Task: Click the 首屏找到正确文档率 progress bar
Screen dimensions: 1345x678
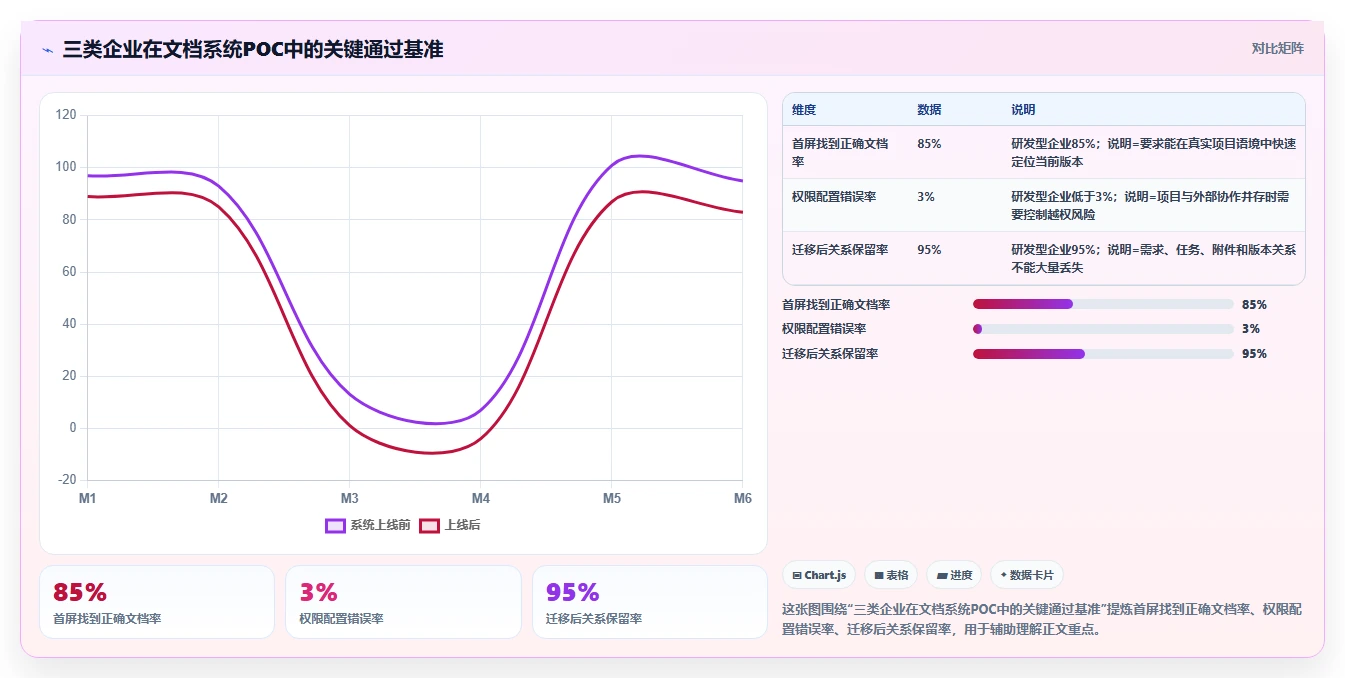Action: (x=1103, y=304)
